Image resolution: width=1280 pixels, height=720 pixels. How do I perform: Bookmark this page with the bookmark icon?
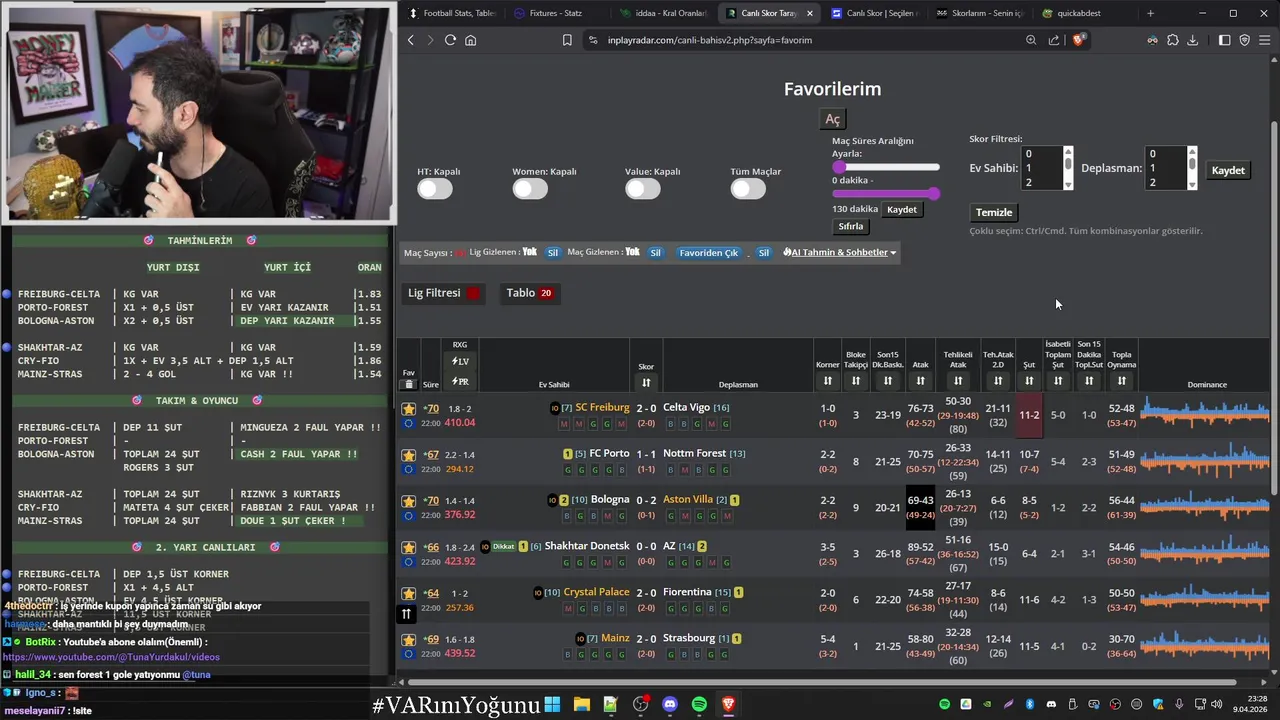[x=567, y=40]
